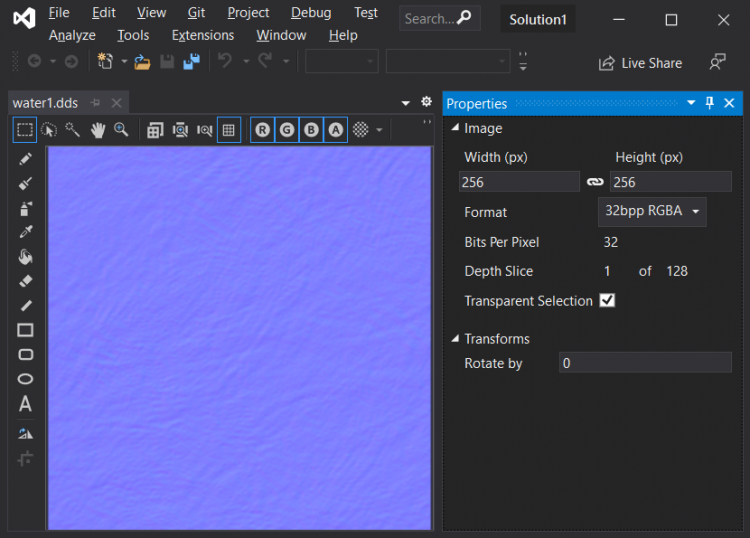
Task: Select the rectangular Selection tool
Action: pyautogui.click(x=25, y=130)
